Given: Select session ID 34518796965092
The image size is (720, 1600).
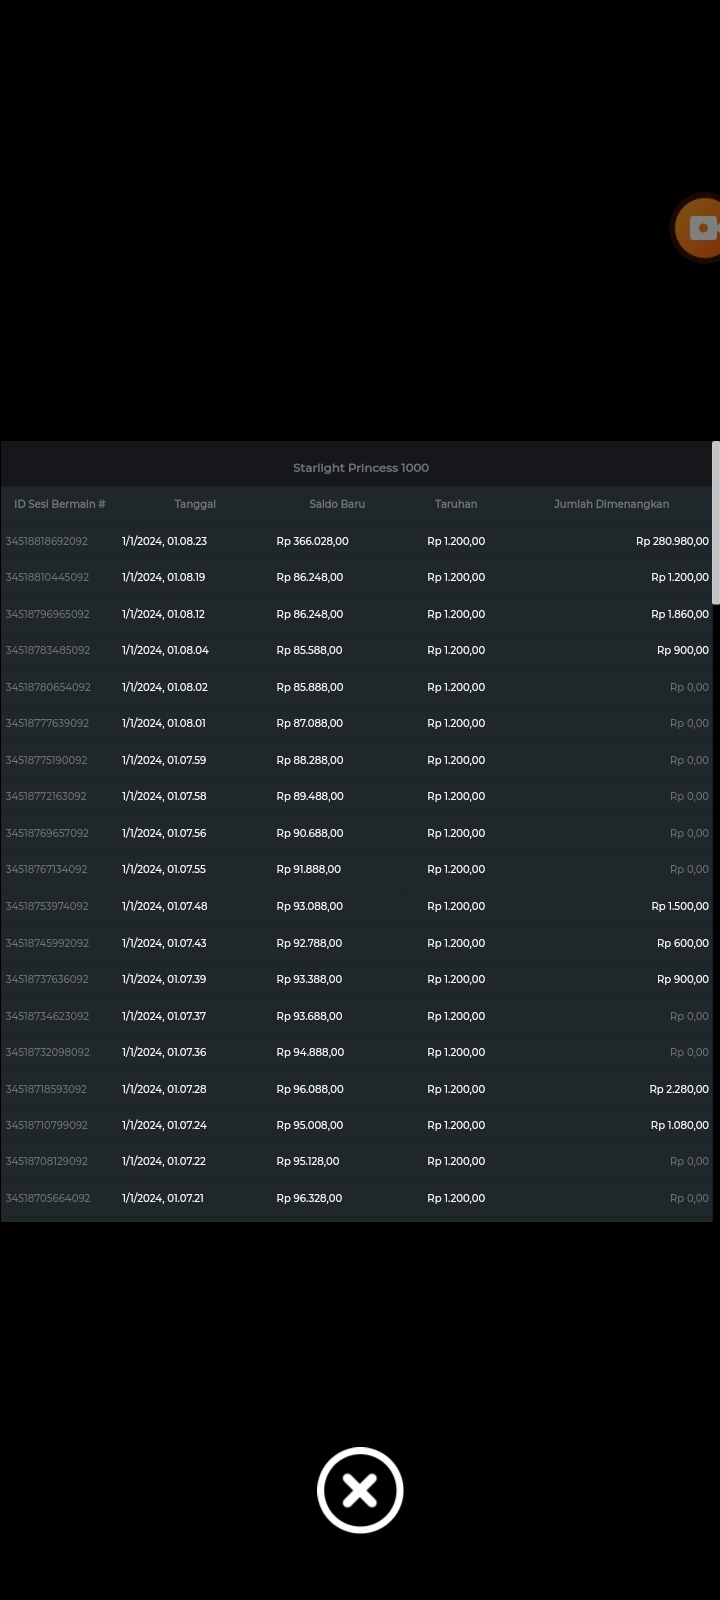Looking at the screenshot, I should click(47, 614).
